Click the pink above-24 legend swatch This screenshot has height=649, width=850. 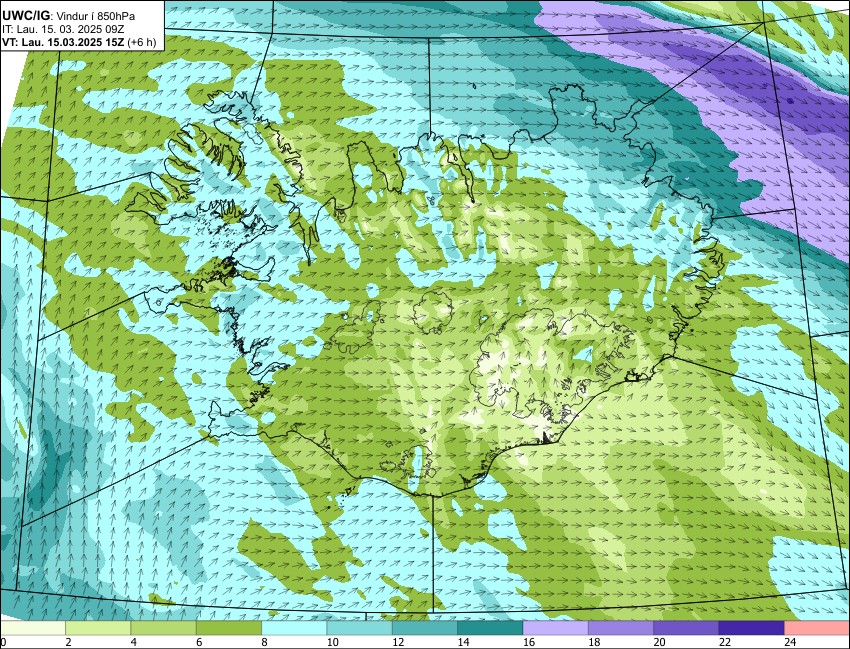pyautogui.click(x=817, y=628)
